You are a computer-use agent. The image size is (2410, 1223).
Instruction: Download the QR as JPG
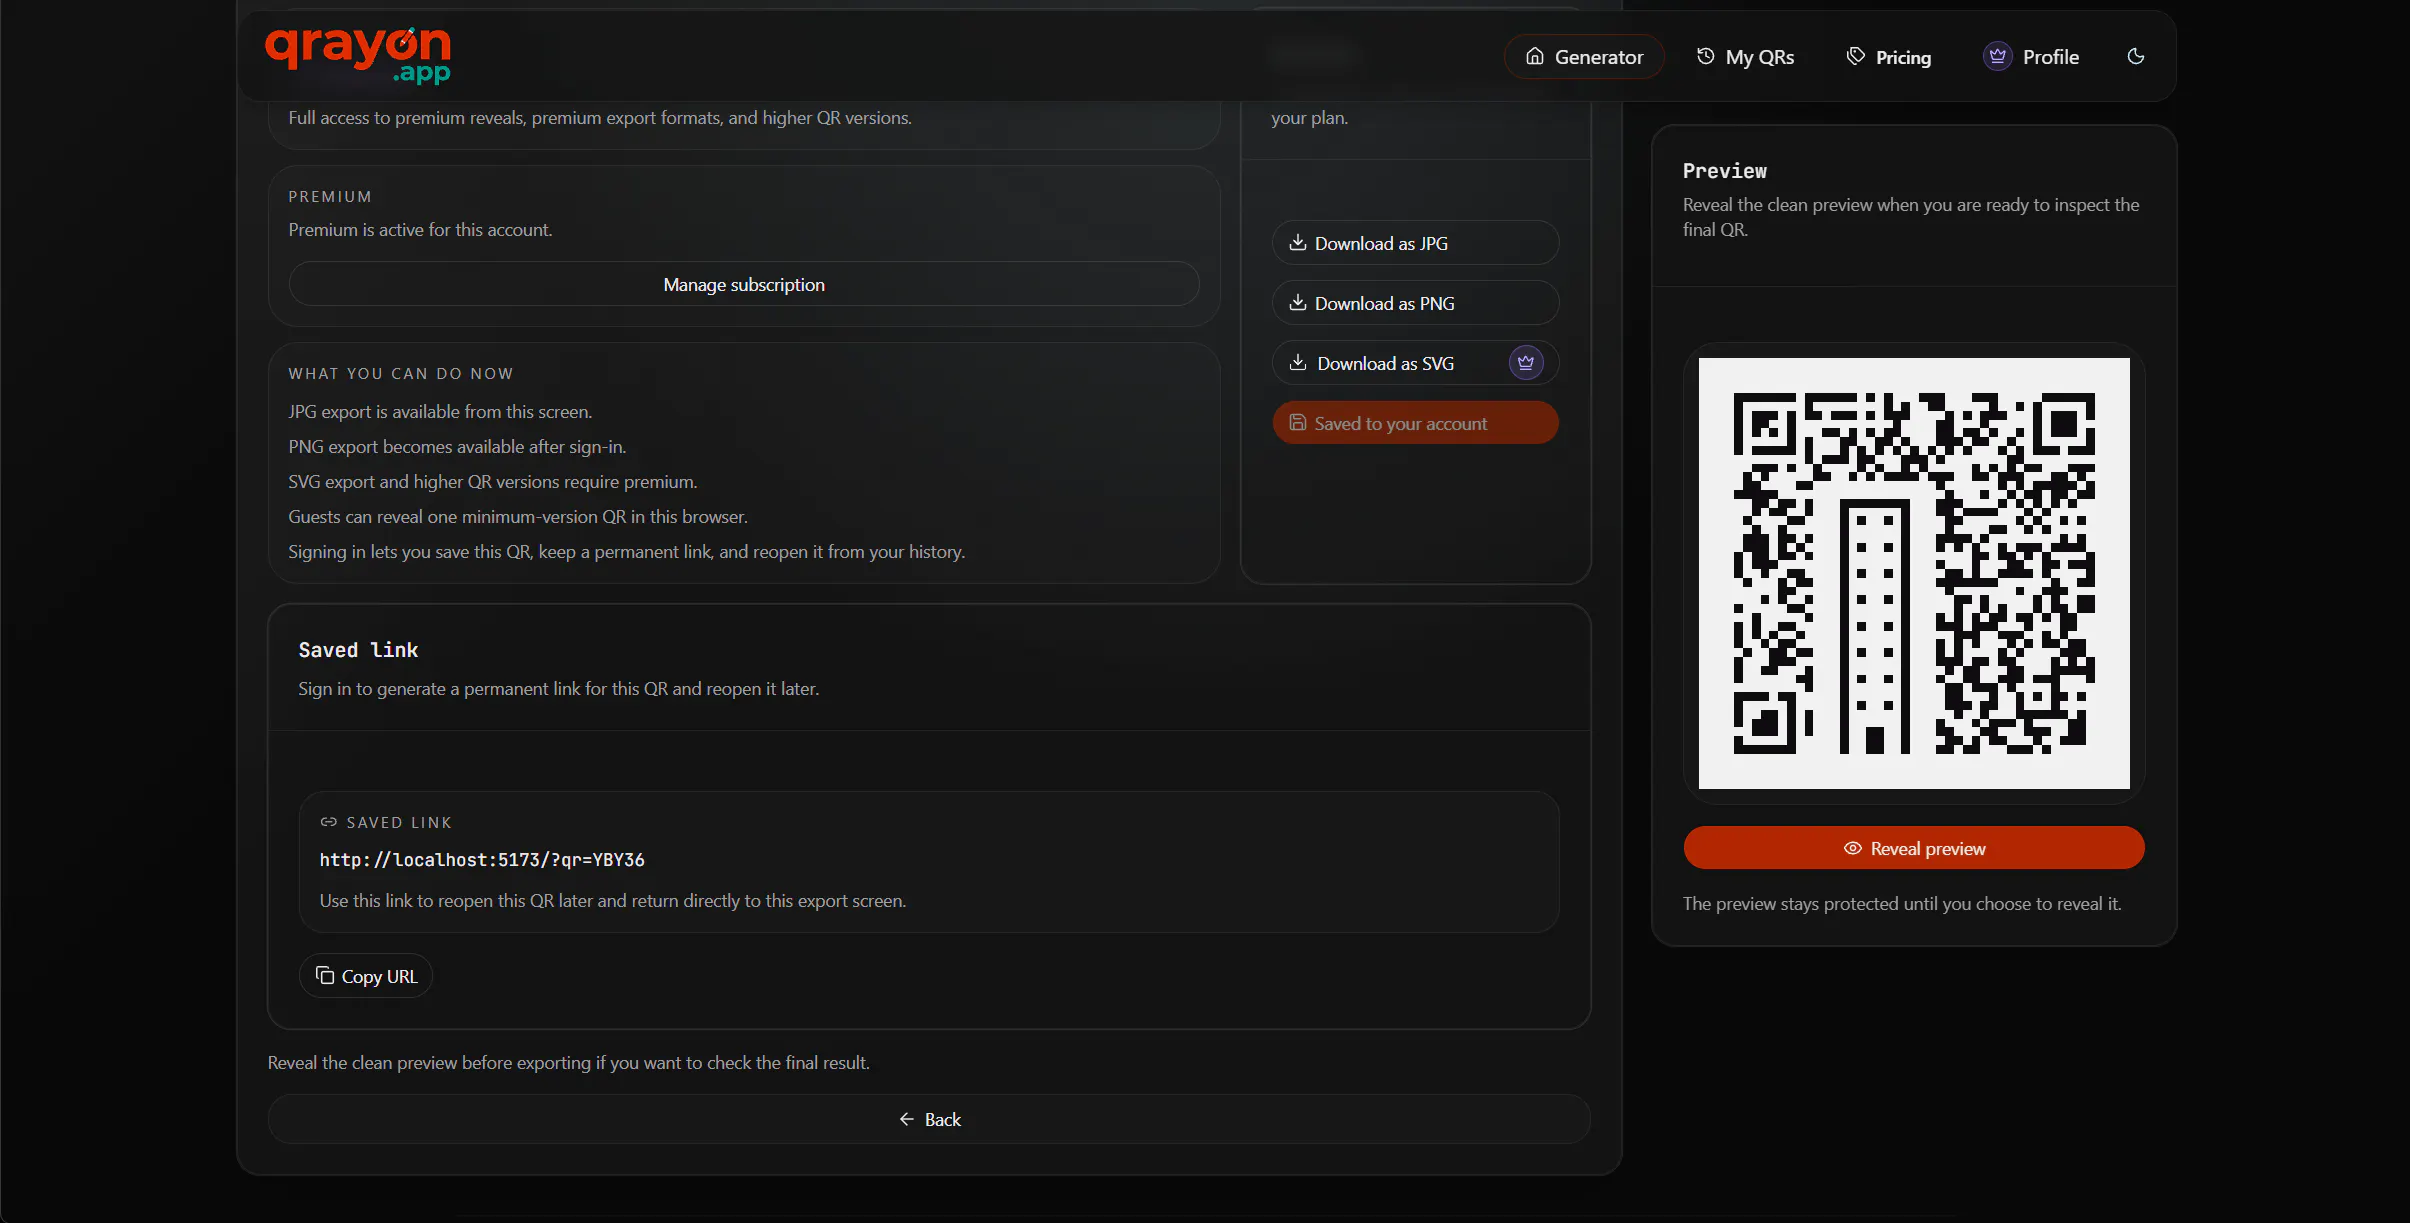[x=1415, y=243]
